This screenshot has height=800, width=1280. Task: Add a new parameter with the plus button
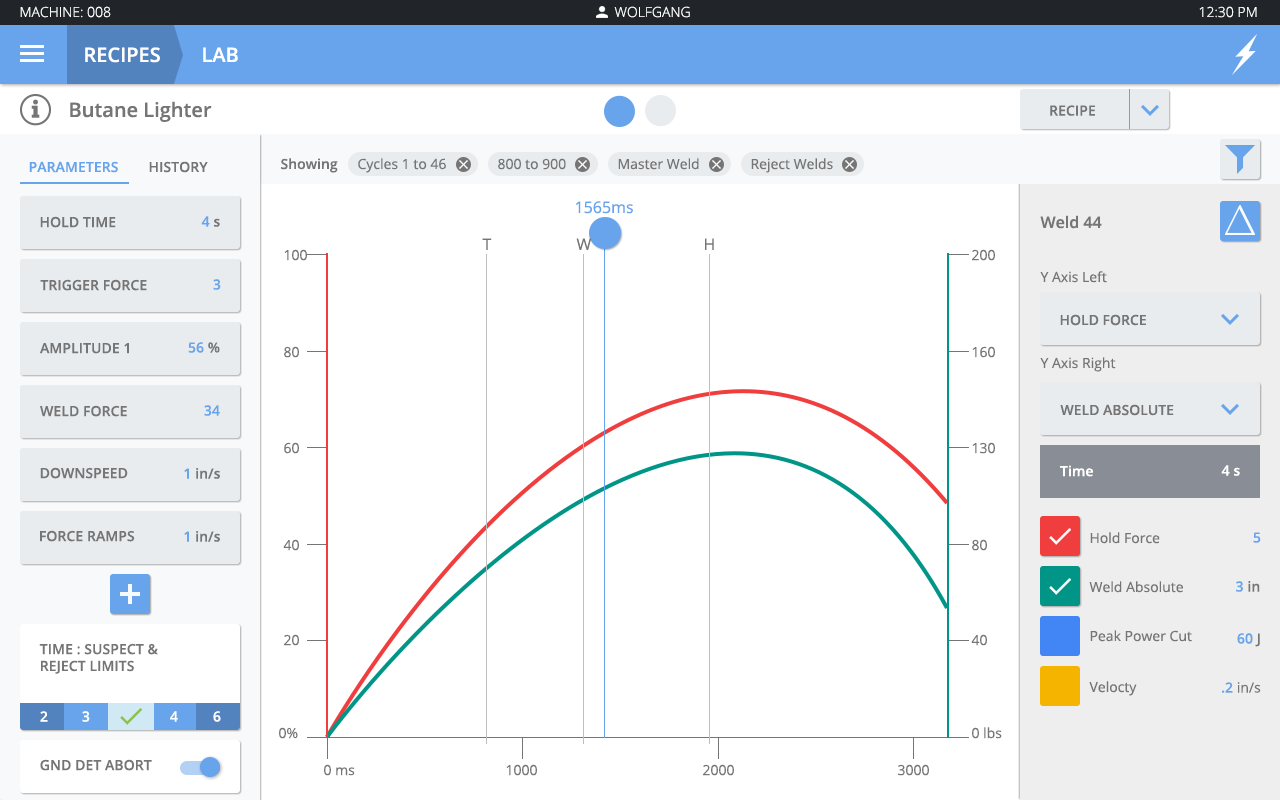pos(130,594)
